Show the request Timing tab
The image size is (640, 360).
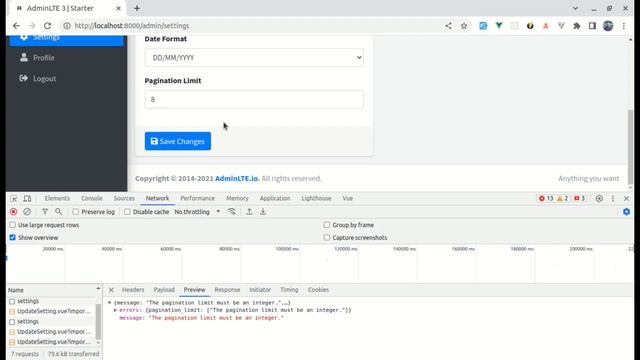pos(289,290)
